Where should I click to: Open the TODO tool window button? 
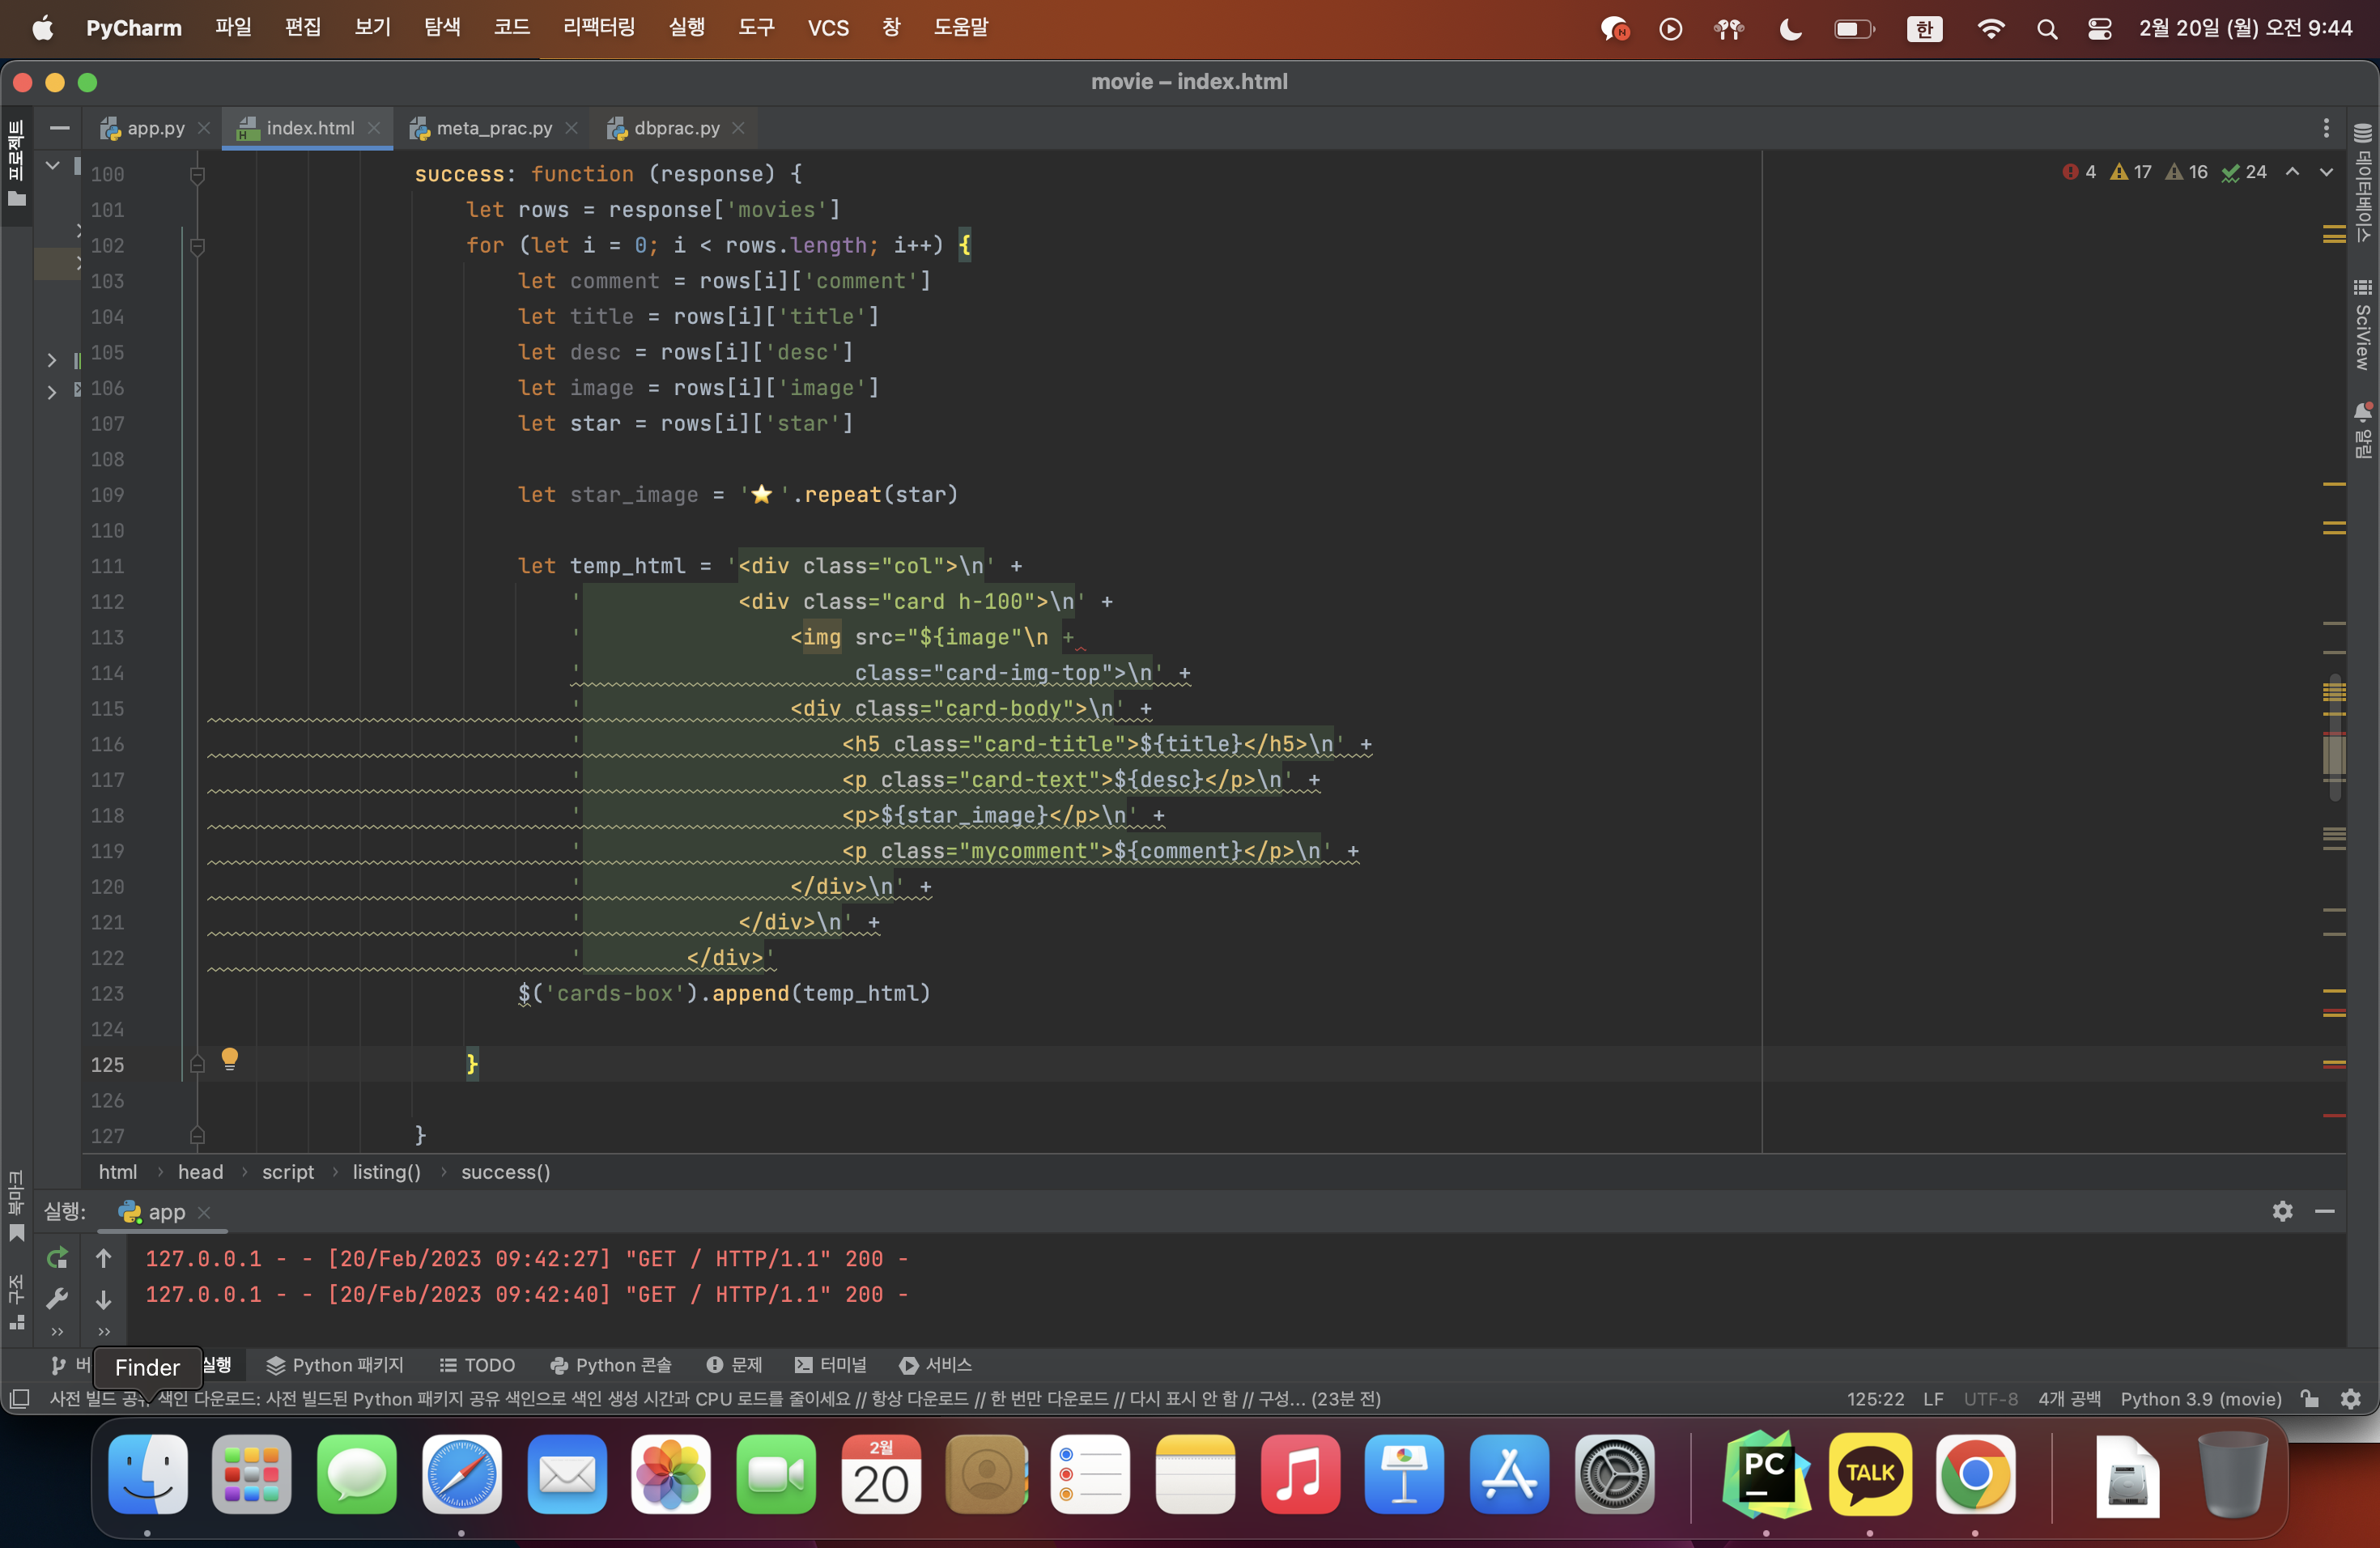[x=477, y=1365]
